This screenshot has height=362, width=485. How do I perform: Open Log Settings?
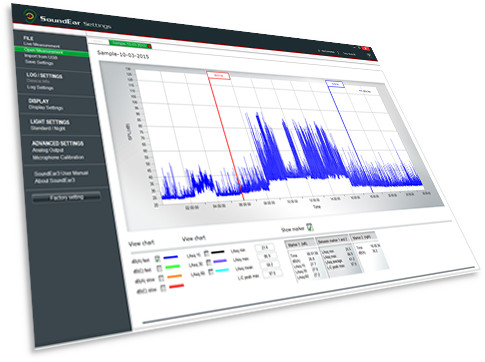point(40,87)
